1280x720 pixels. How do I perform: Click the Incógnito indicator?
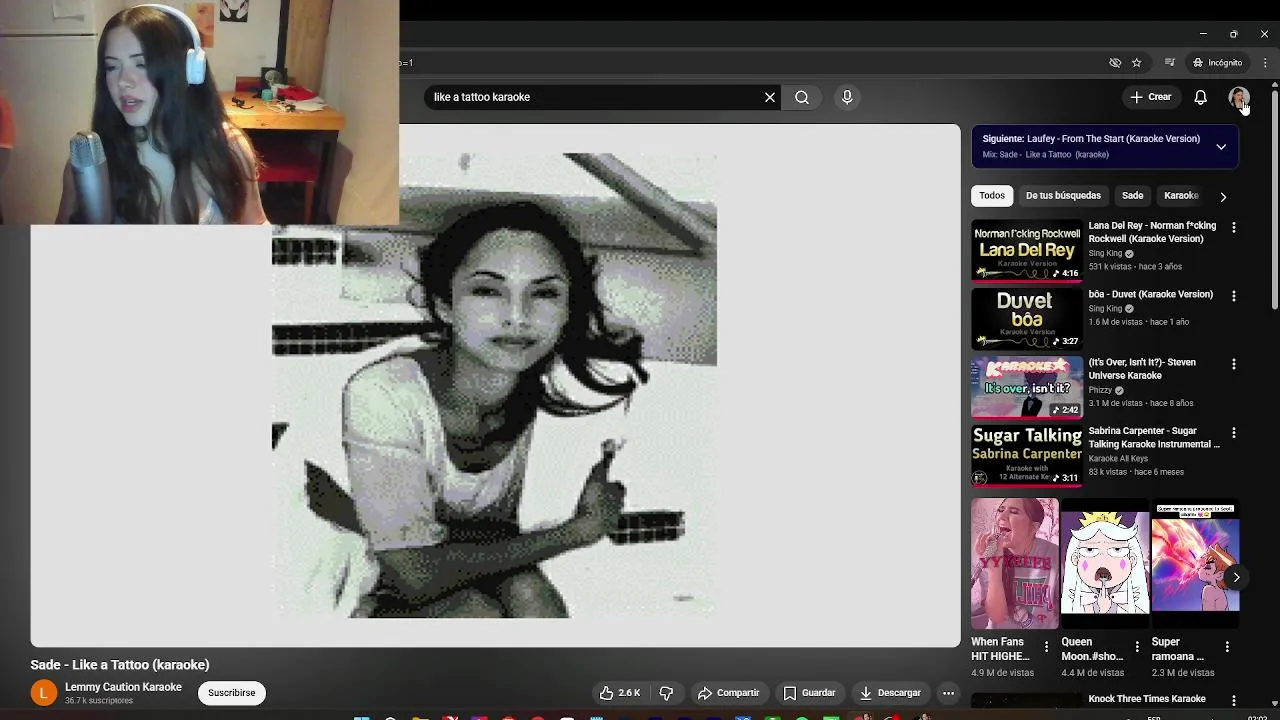[x=1217, y=62]
